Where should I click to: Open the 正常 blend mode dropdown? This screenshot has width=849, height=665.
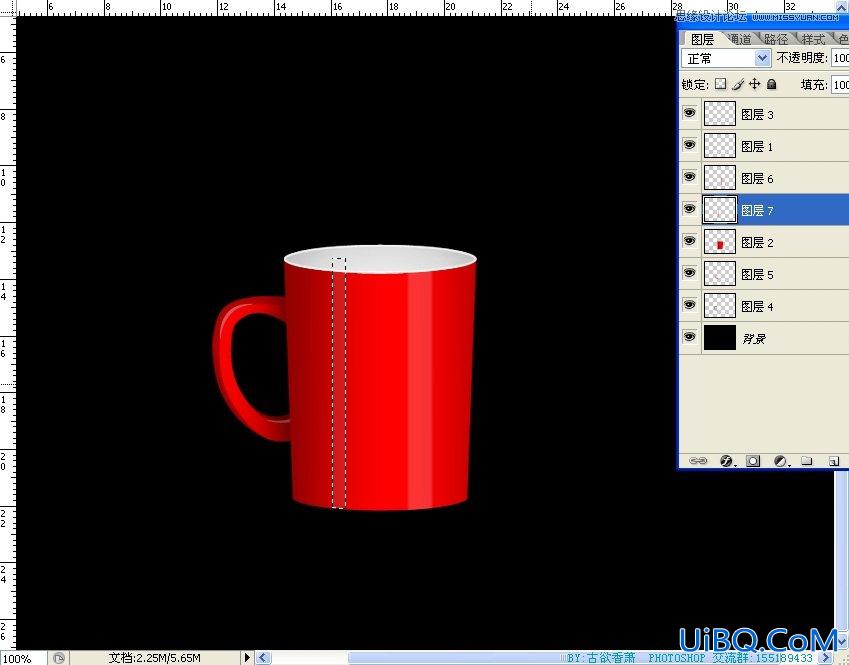(x=726, y=58)
